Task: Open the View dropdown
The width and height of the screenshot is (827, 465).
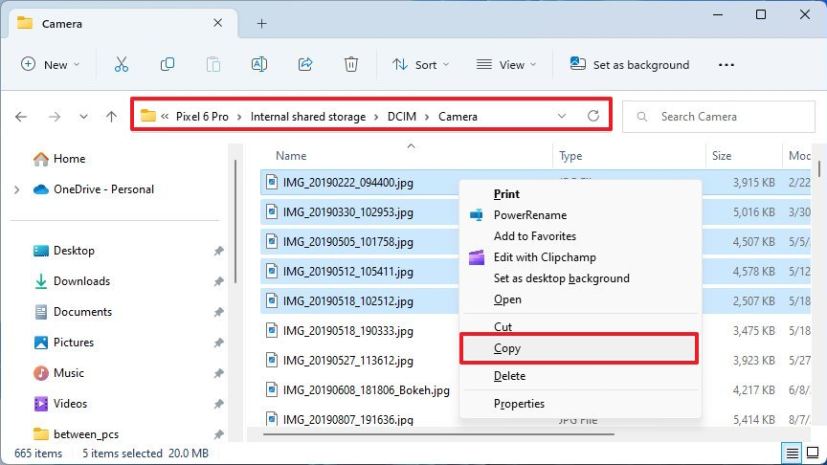Action: [x=506, y=64]
